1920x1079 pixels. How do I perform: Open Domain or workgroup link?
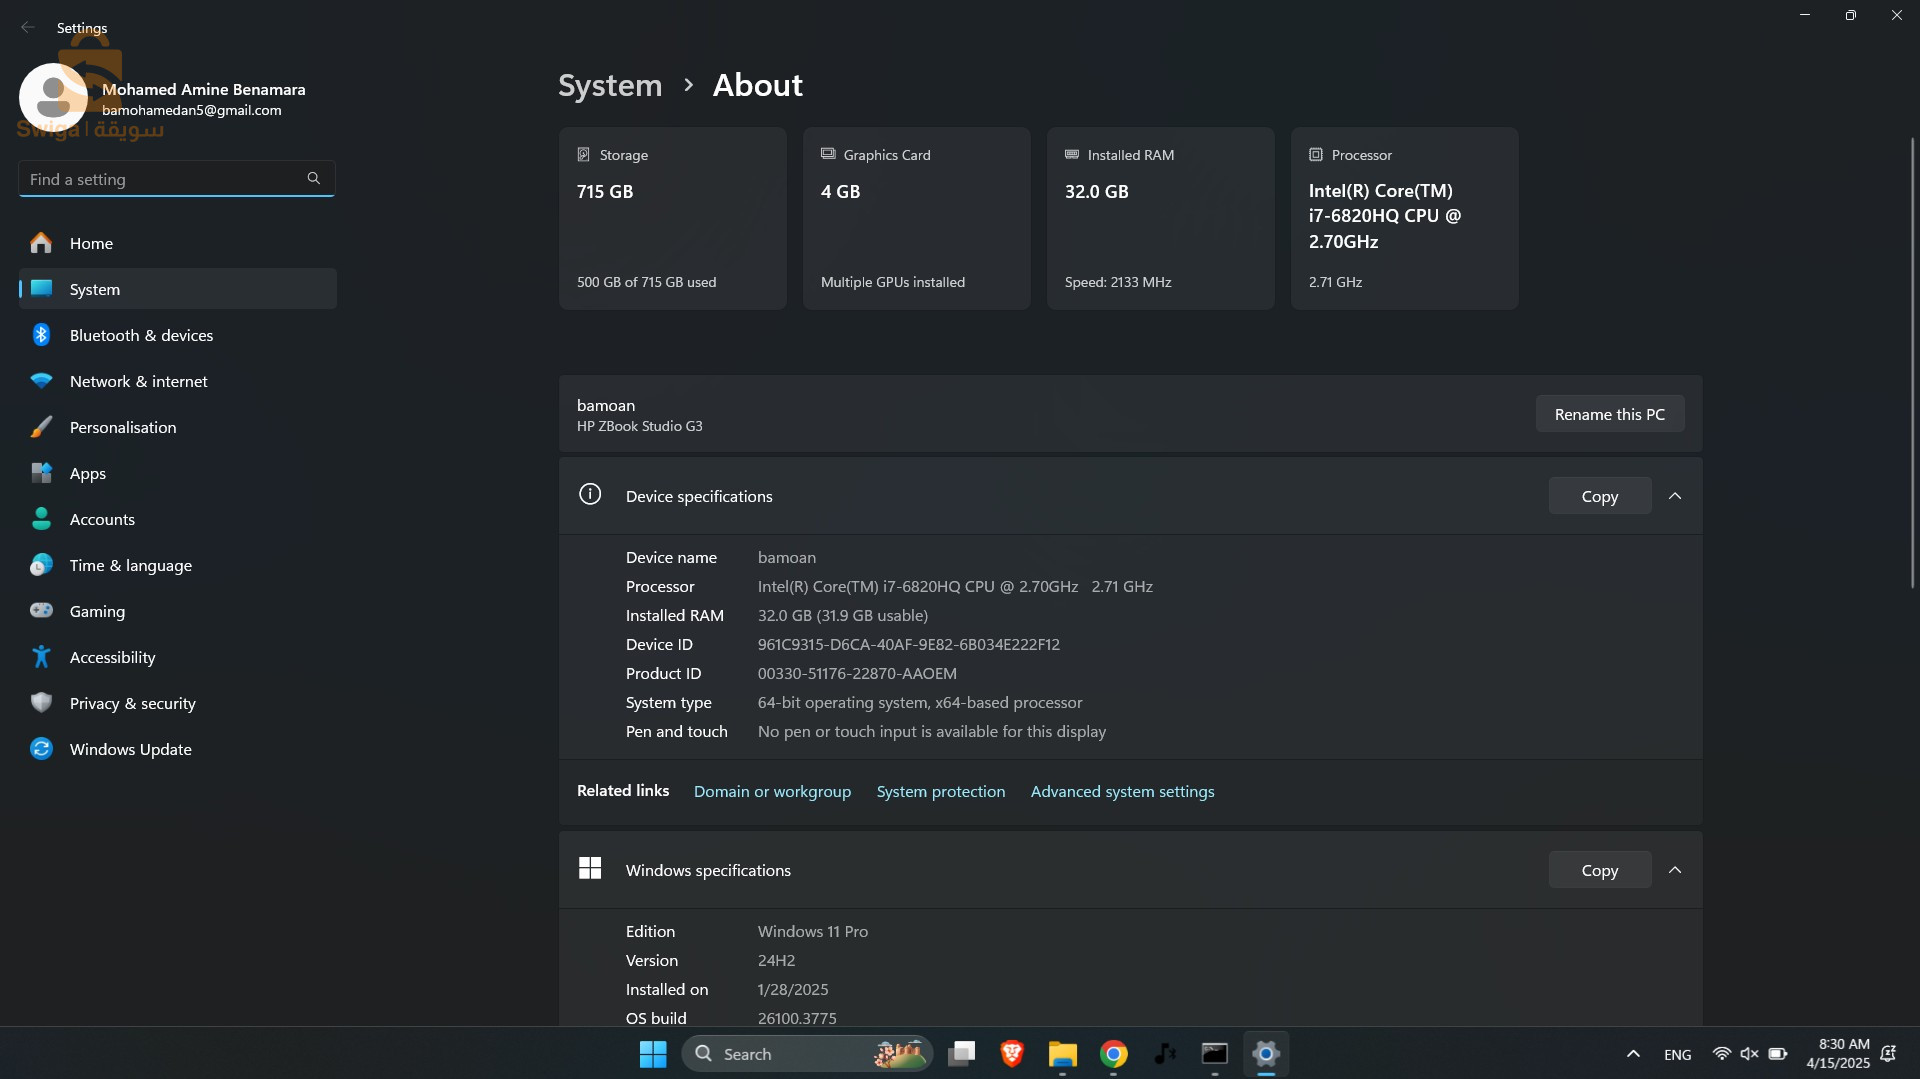click(x=772, y=791)
